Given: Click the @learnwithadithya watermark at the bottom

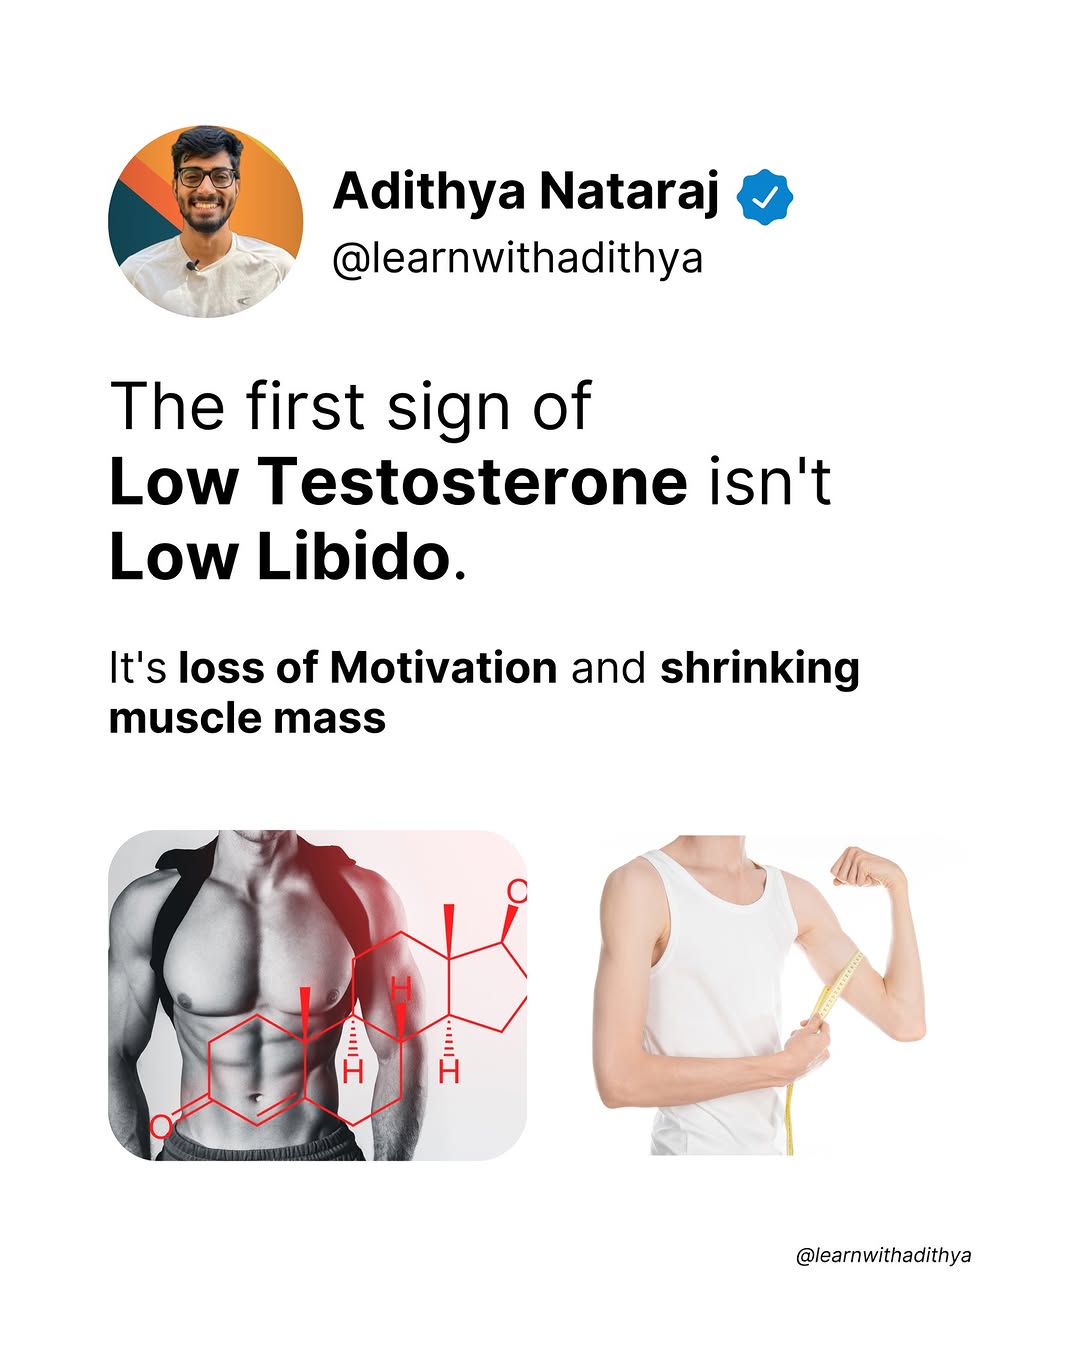Looking at the screenshot, I should 883,1255.
